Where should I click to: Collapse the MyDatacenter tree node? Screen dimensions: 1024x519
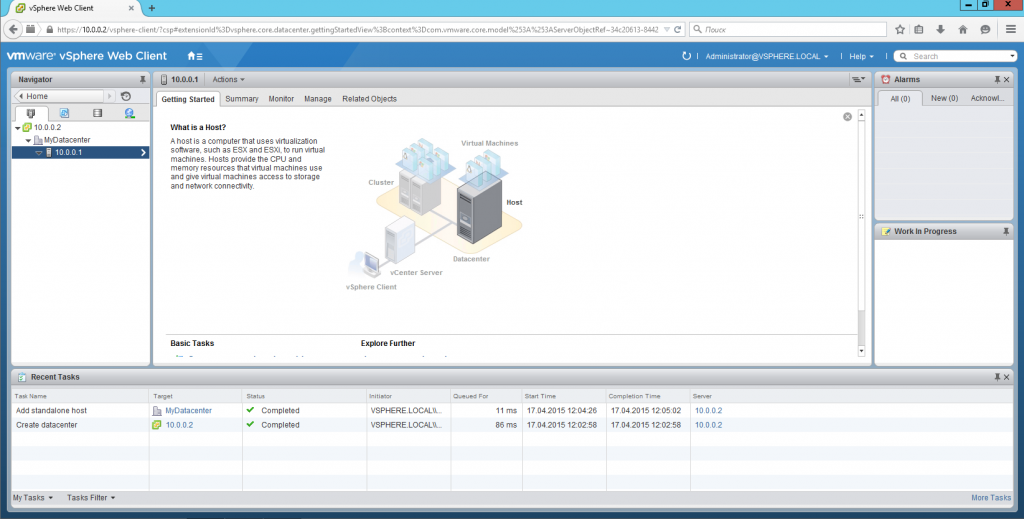pyautogui.click(x=28, y=140)
